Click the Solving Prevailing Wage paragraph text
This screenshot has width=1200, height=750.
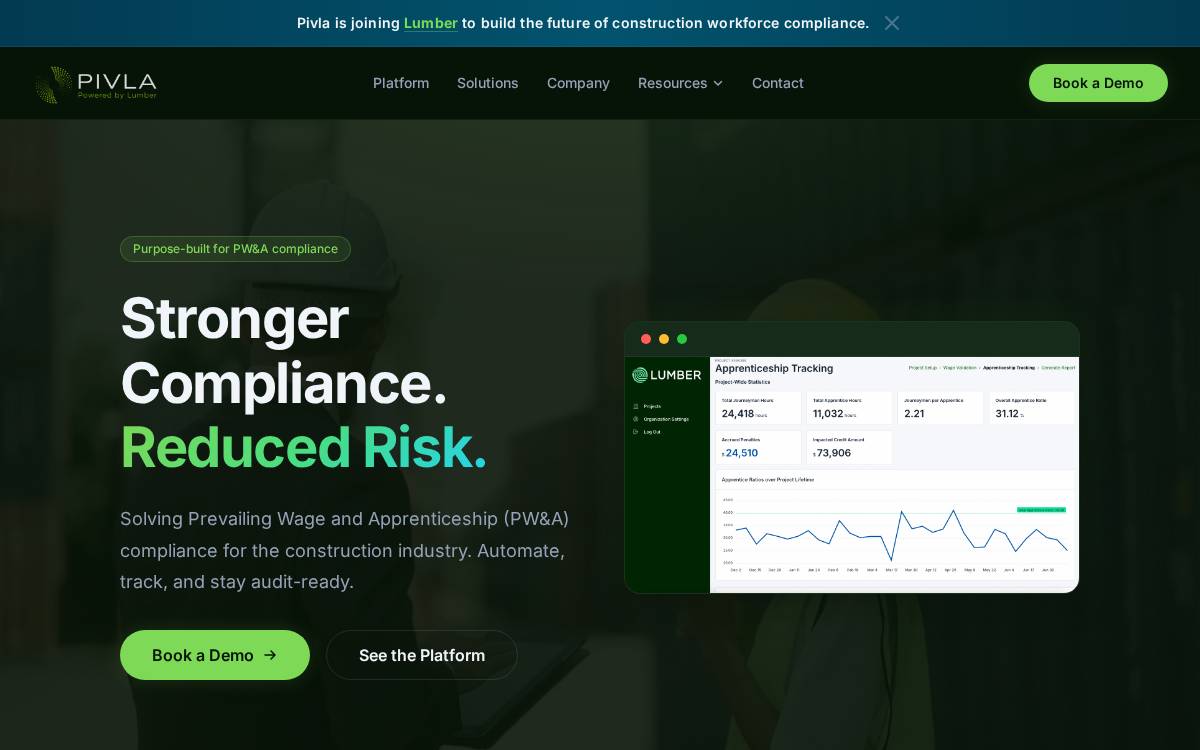point(345,550)
